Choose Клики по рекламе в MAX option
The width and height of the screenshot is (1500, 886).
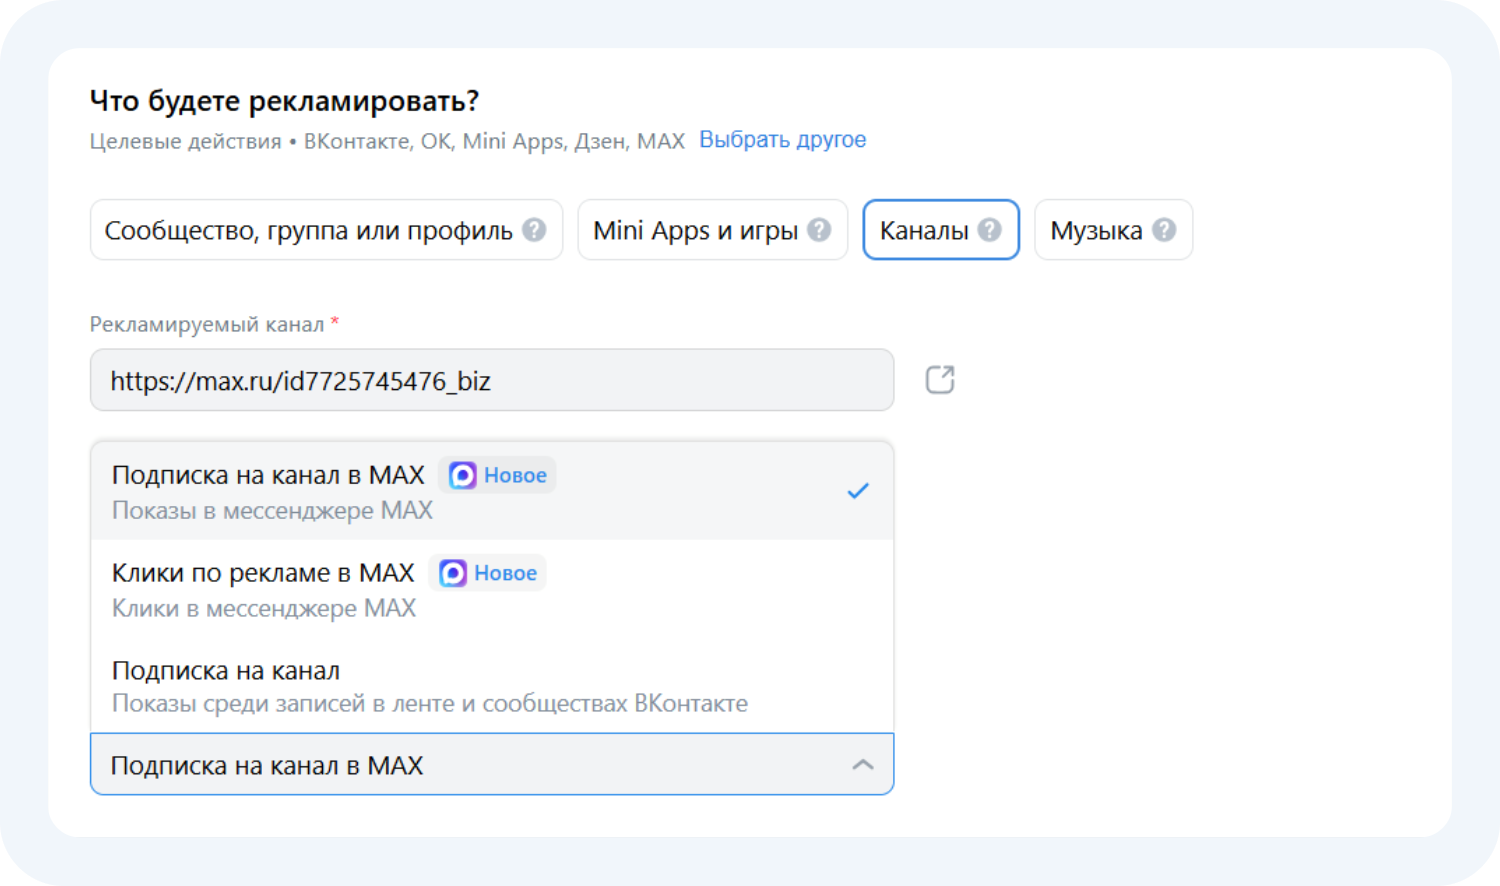492,589
